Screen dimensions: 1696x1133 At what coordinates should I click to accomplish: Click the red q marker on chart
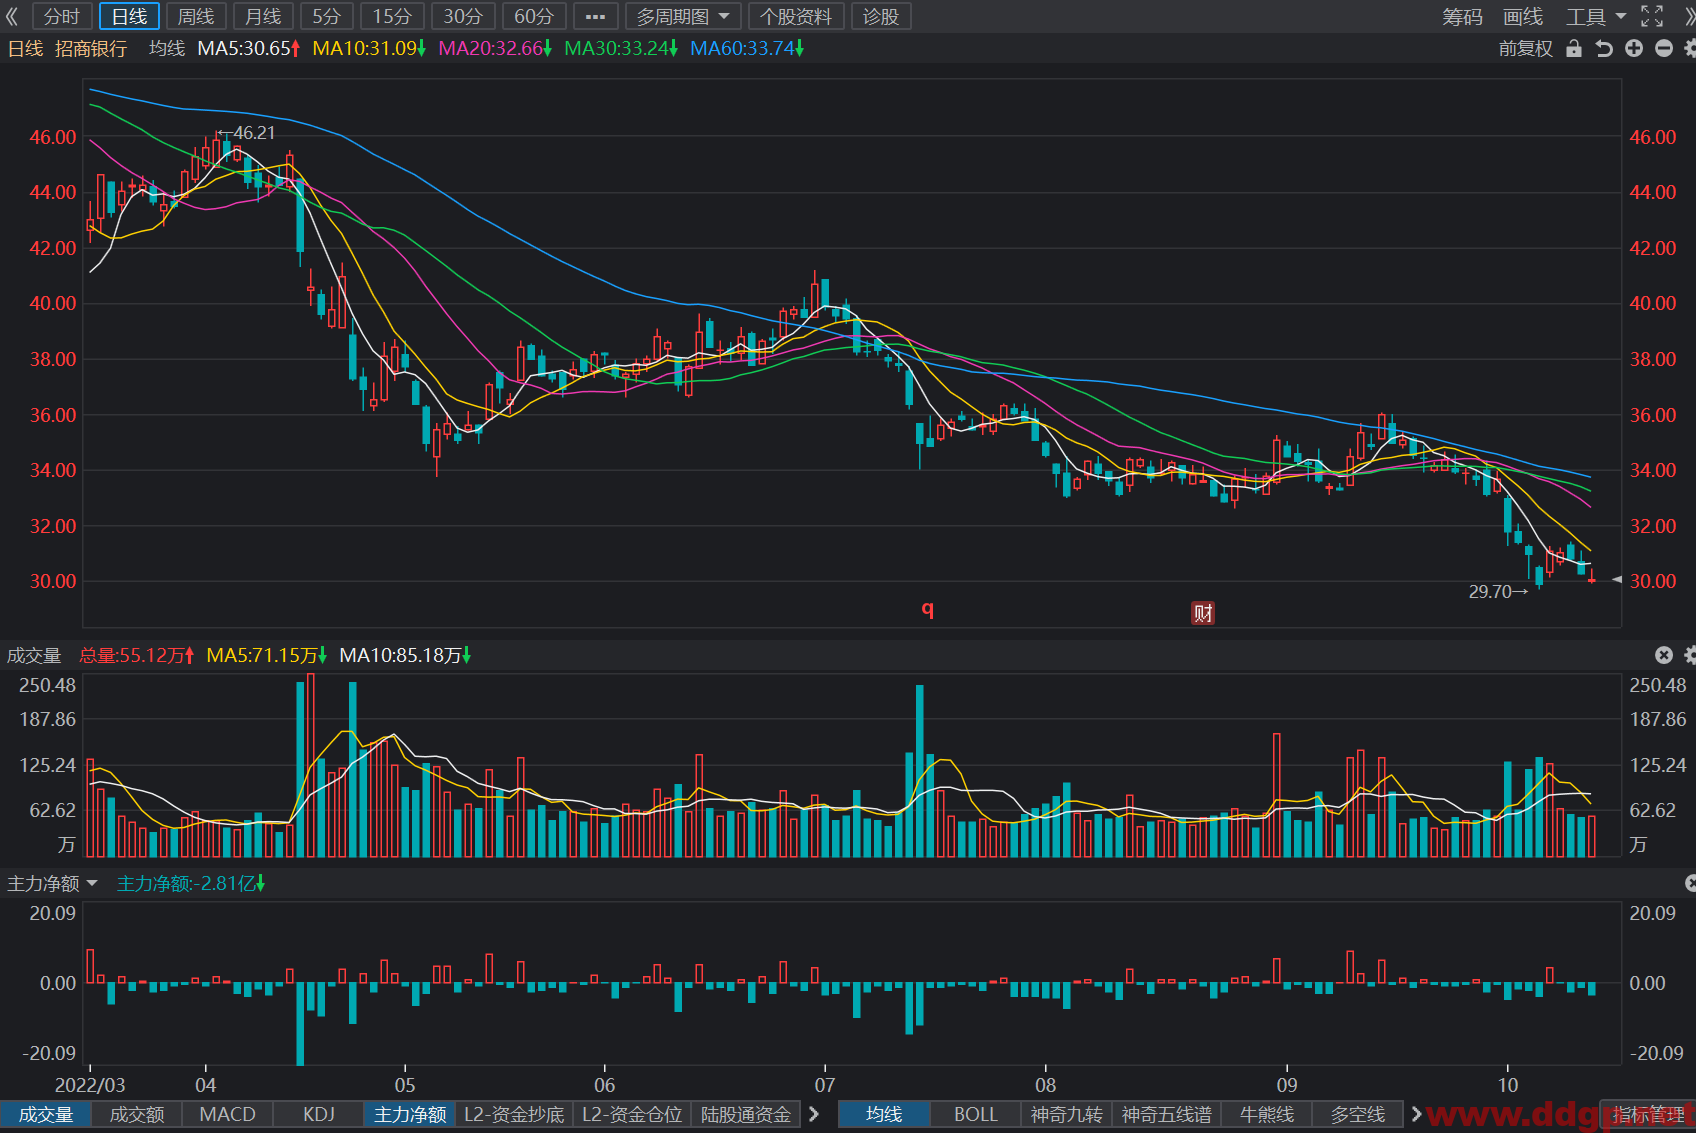[x=928, y=608]
